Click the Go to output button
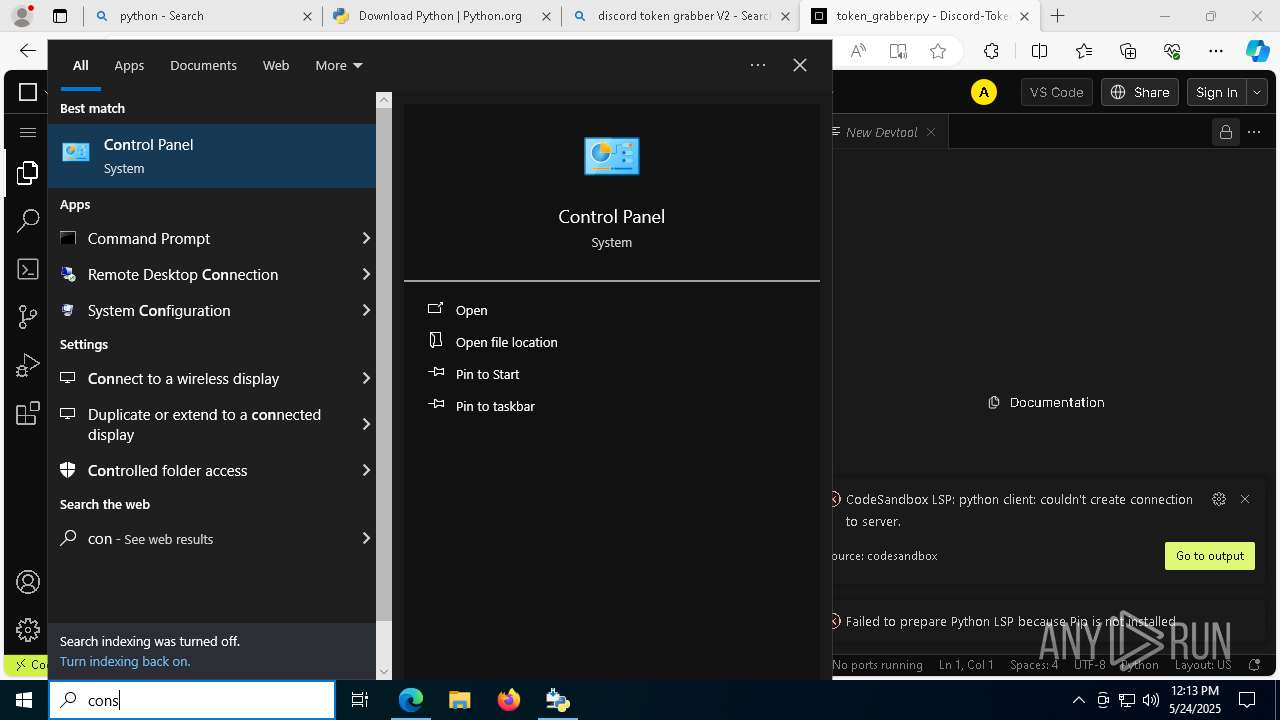This screenshot has height=720, width=1280. coord(1209,556)
